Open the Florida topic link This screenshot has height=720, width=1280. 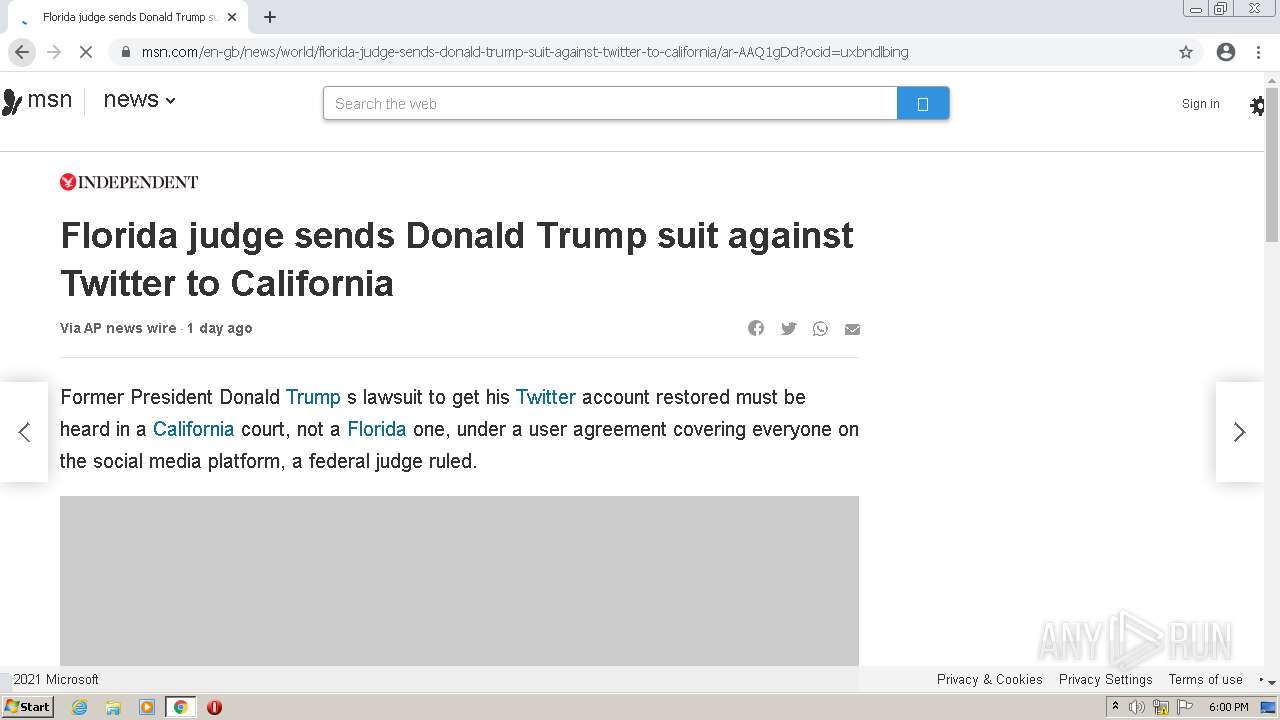pyautogui.click(x=377, y=429)
